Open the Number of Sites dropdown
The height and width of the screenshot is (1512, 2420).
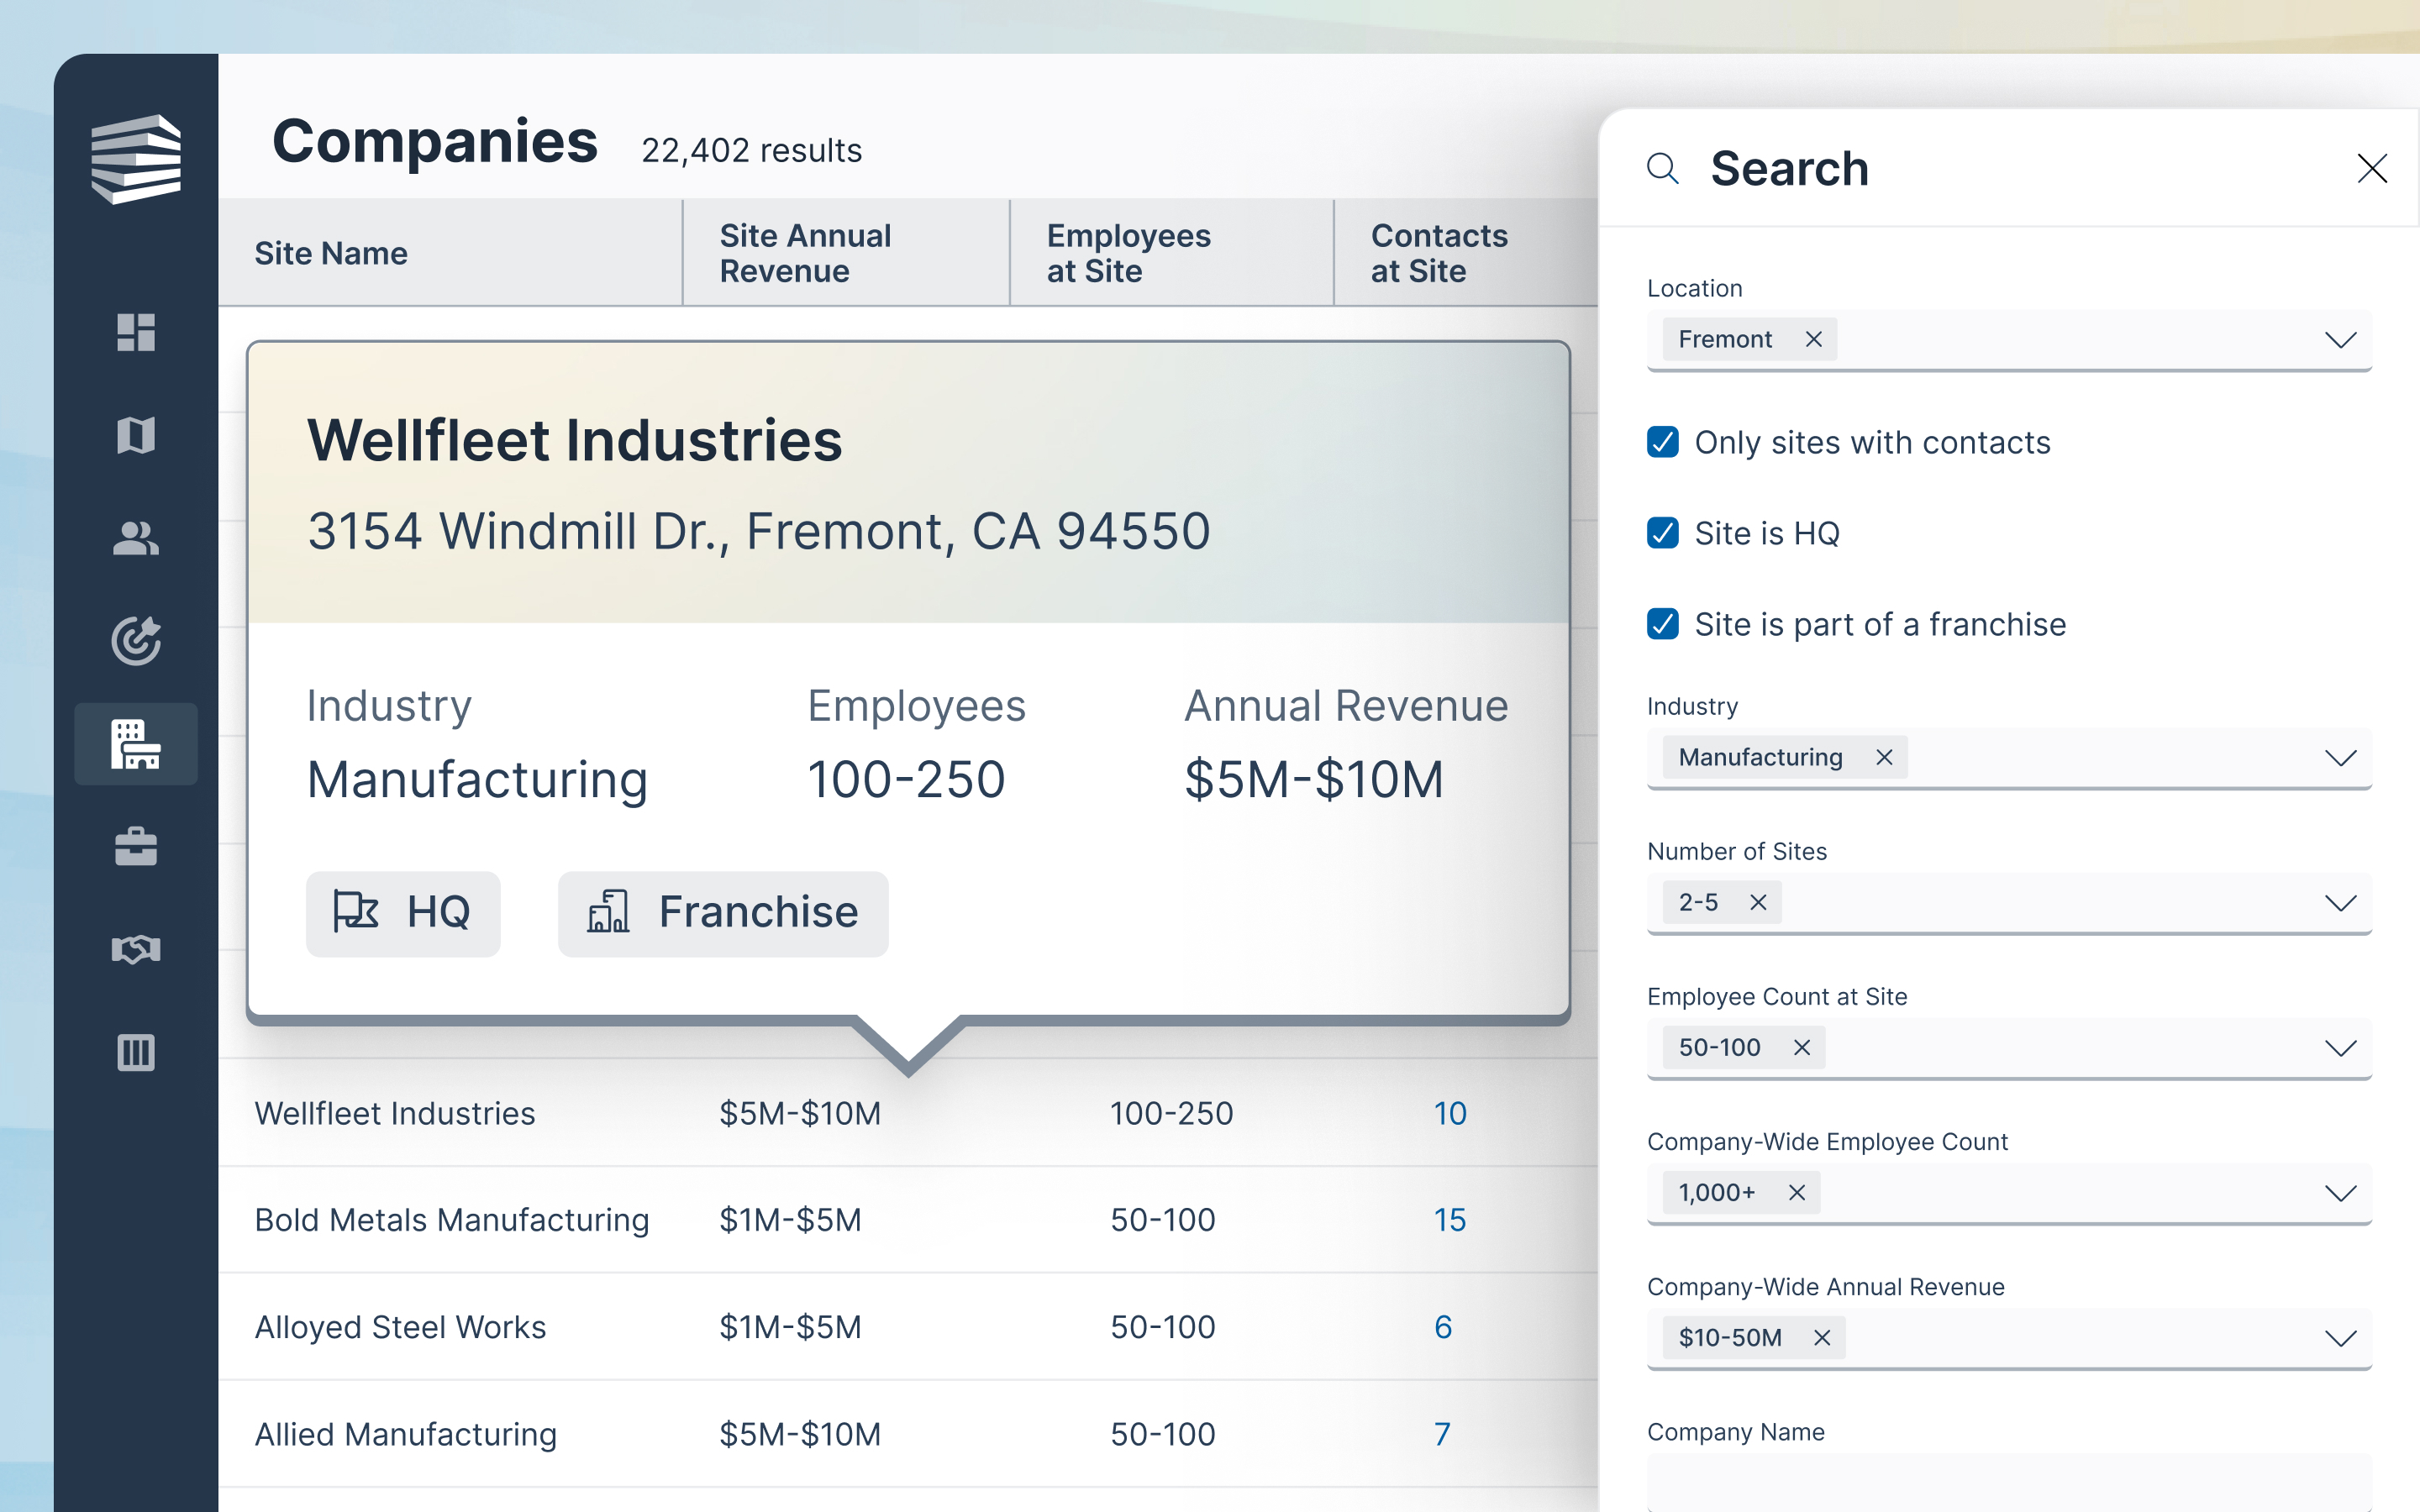pyautogui.click(x=2340, y=903)
